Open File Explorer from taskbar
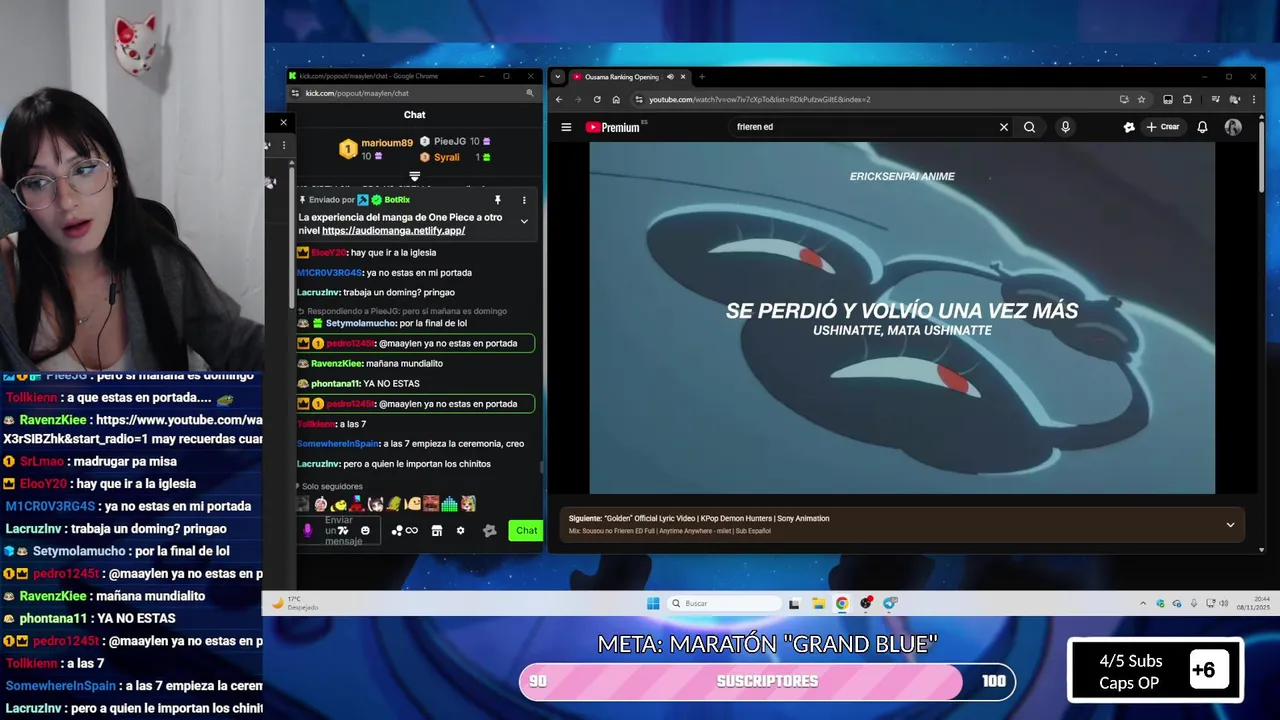This screenshot has width=1280, height=720. 818,603
